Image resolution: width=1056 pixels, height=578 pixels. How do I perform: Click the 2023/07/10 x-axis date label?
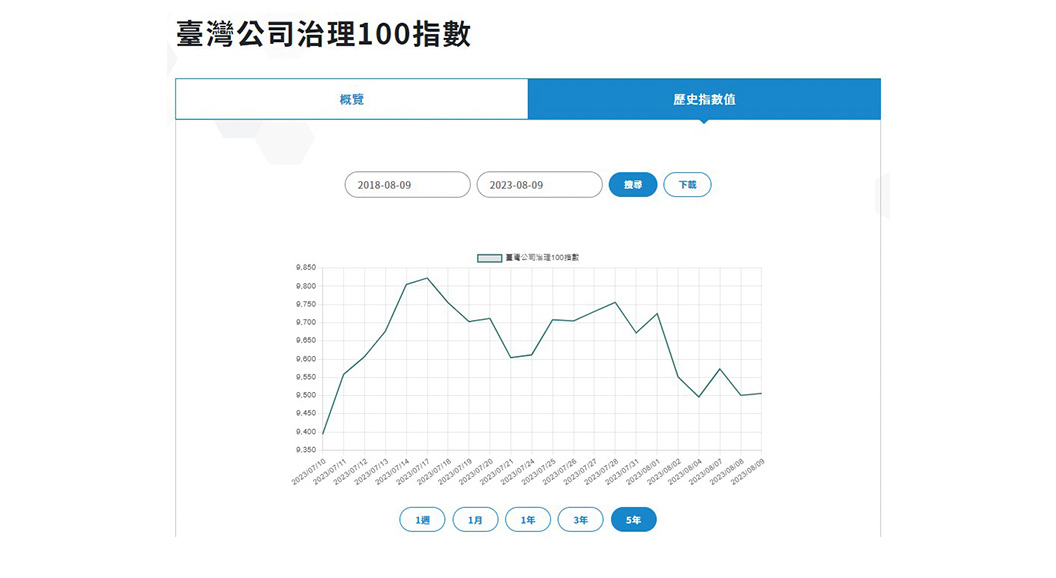(x=309, y=471)
